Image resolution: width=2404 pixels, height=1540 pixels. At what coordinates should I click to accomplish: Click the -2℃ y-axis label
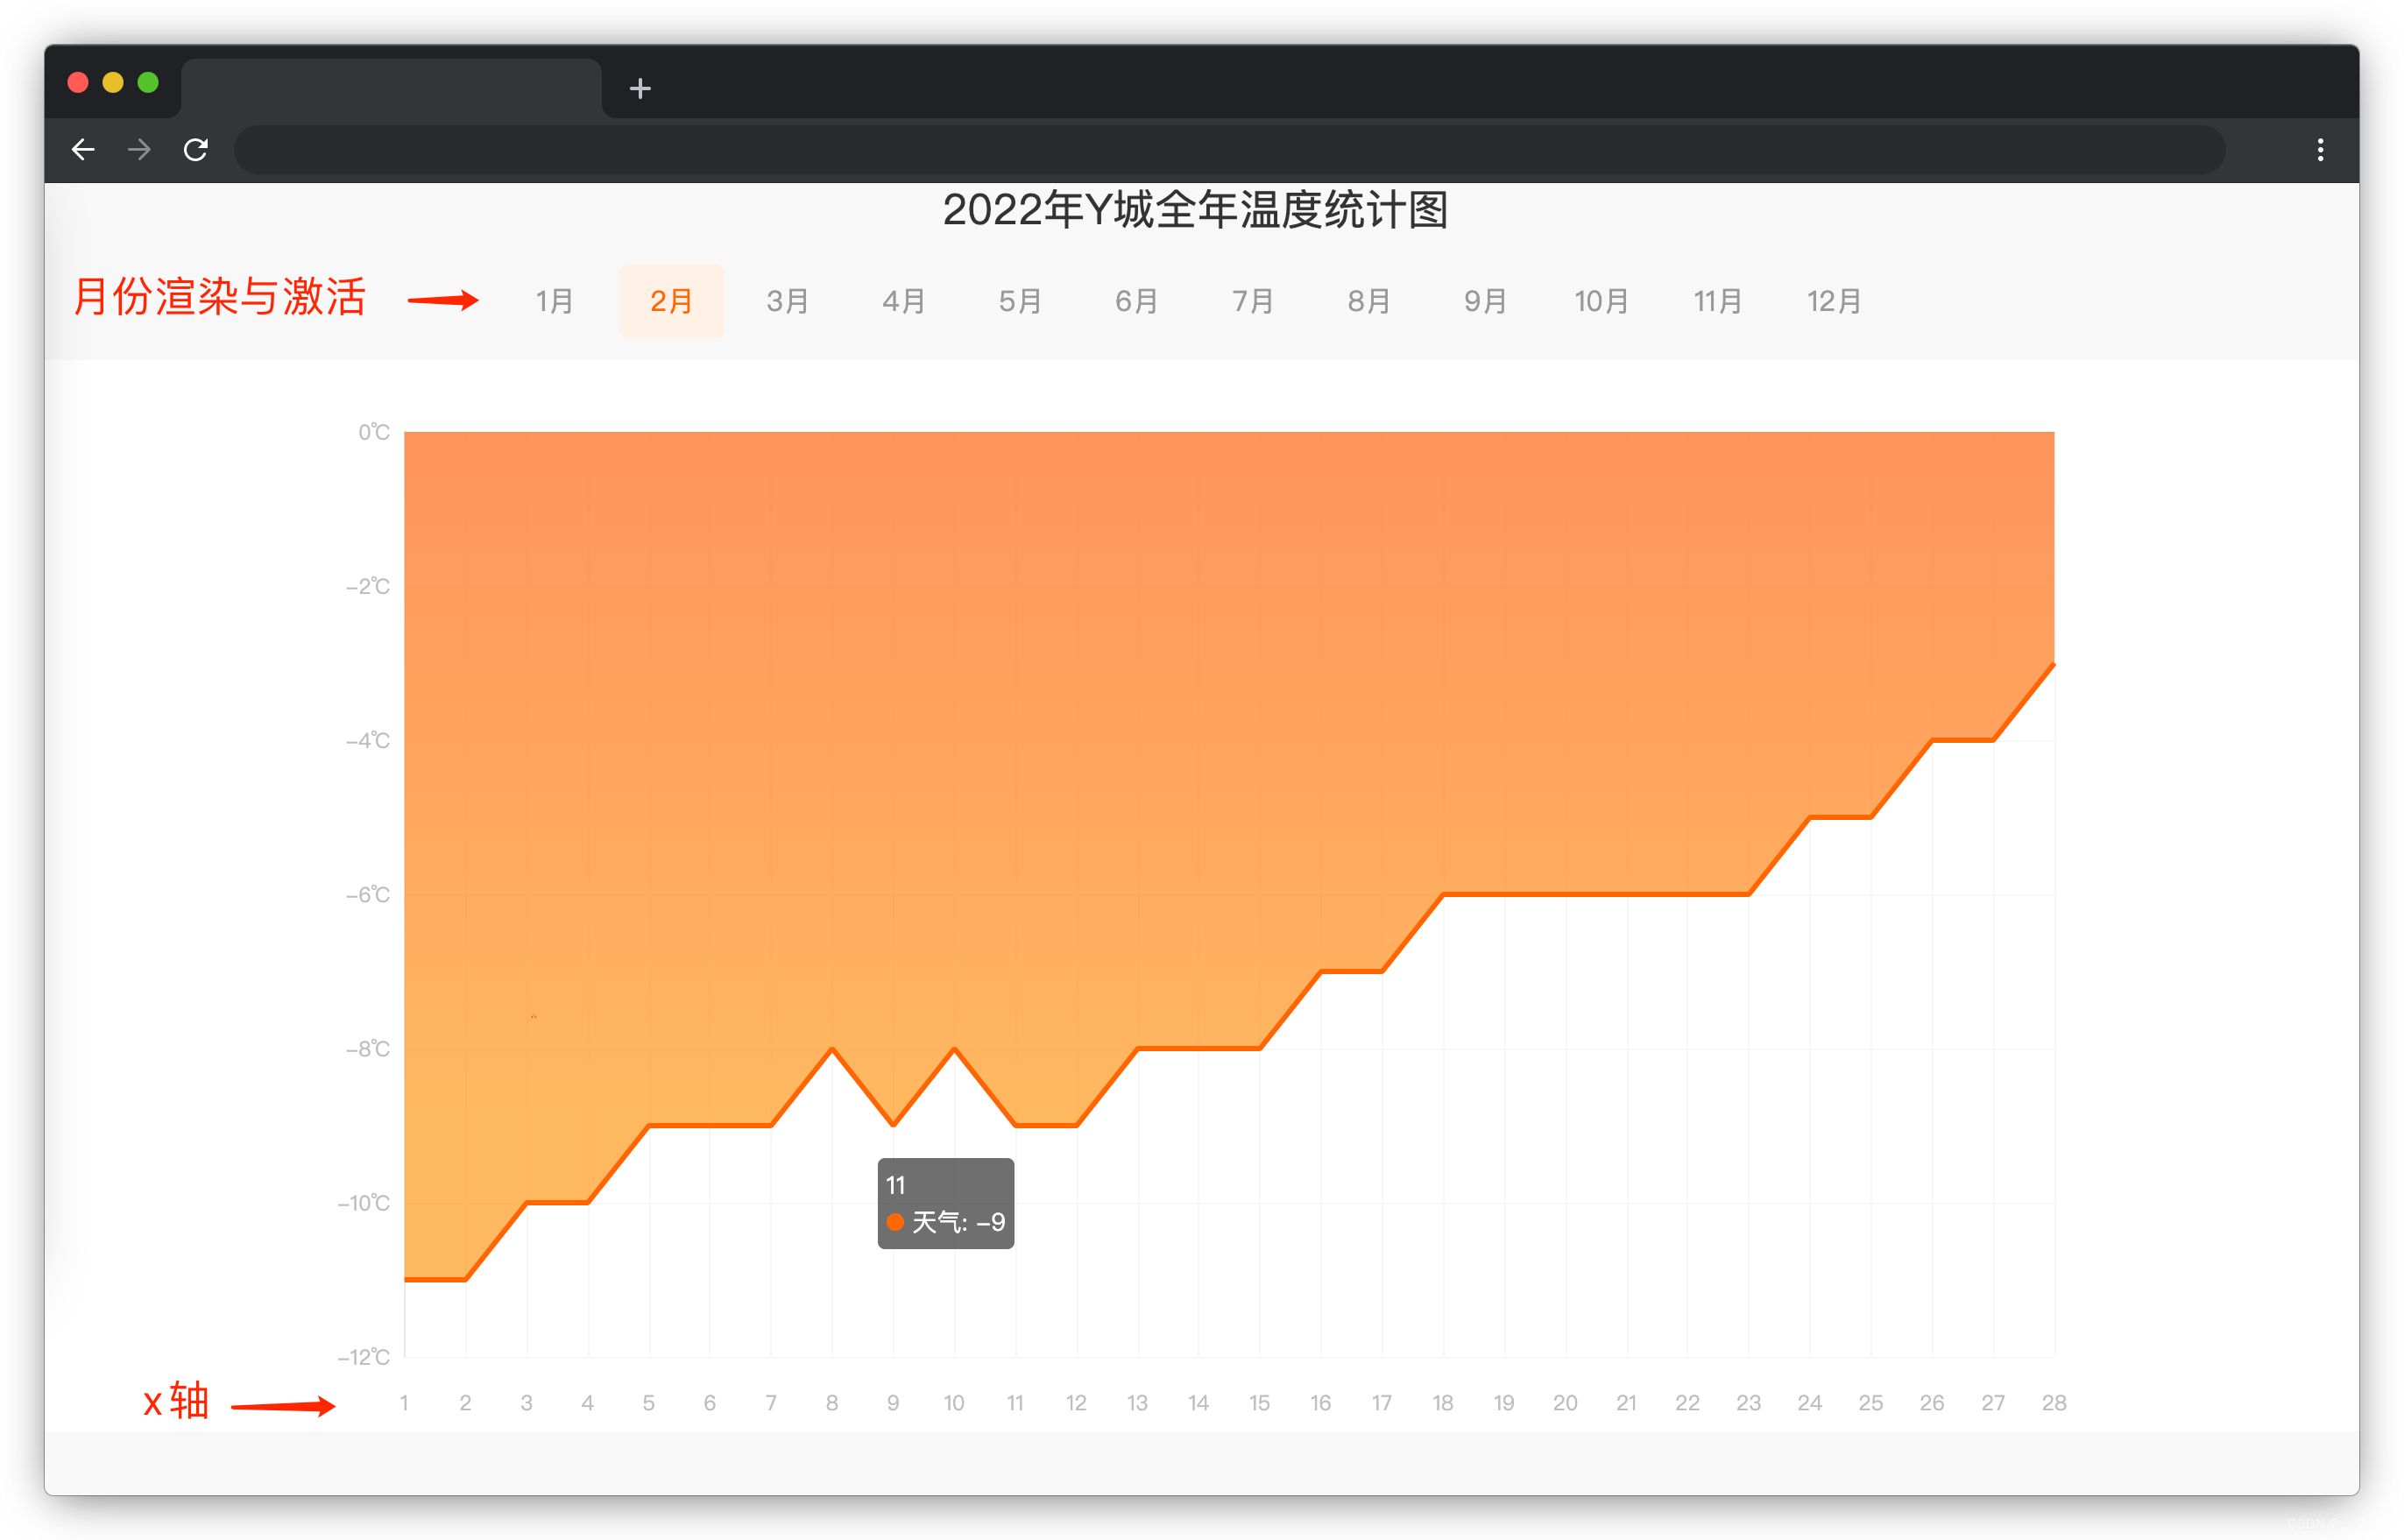[x=368, y=586]
